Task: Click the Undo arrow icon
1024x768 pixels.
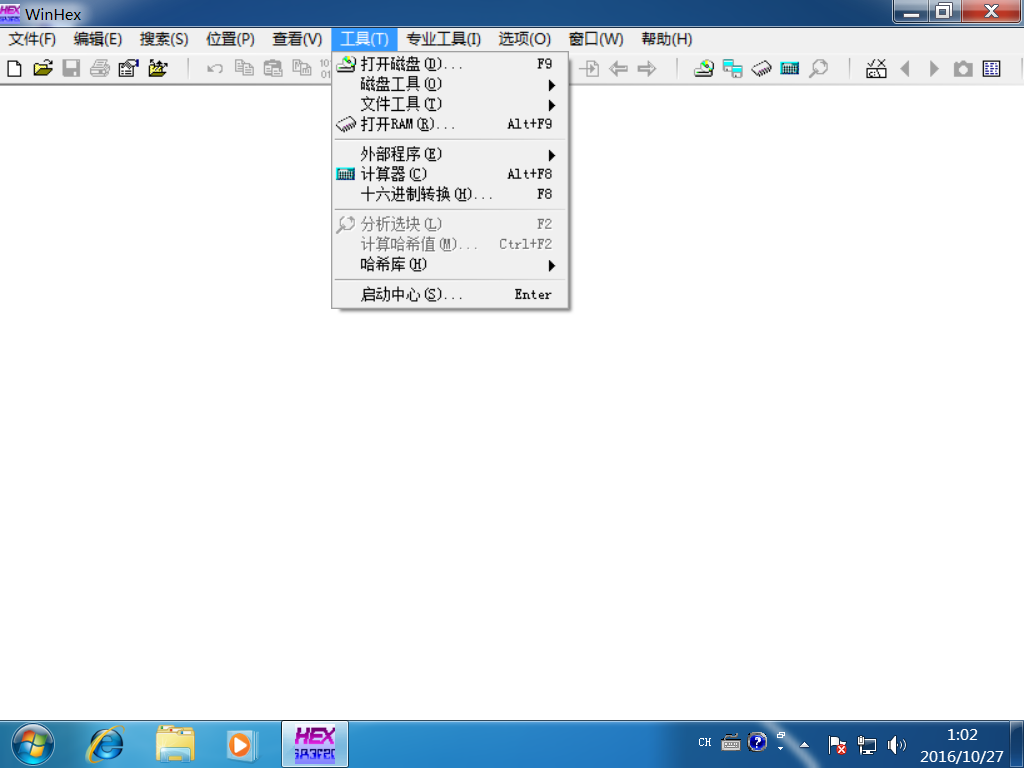Action: 215,68
